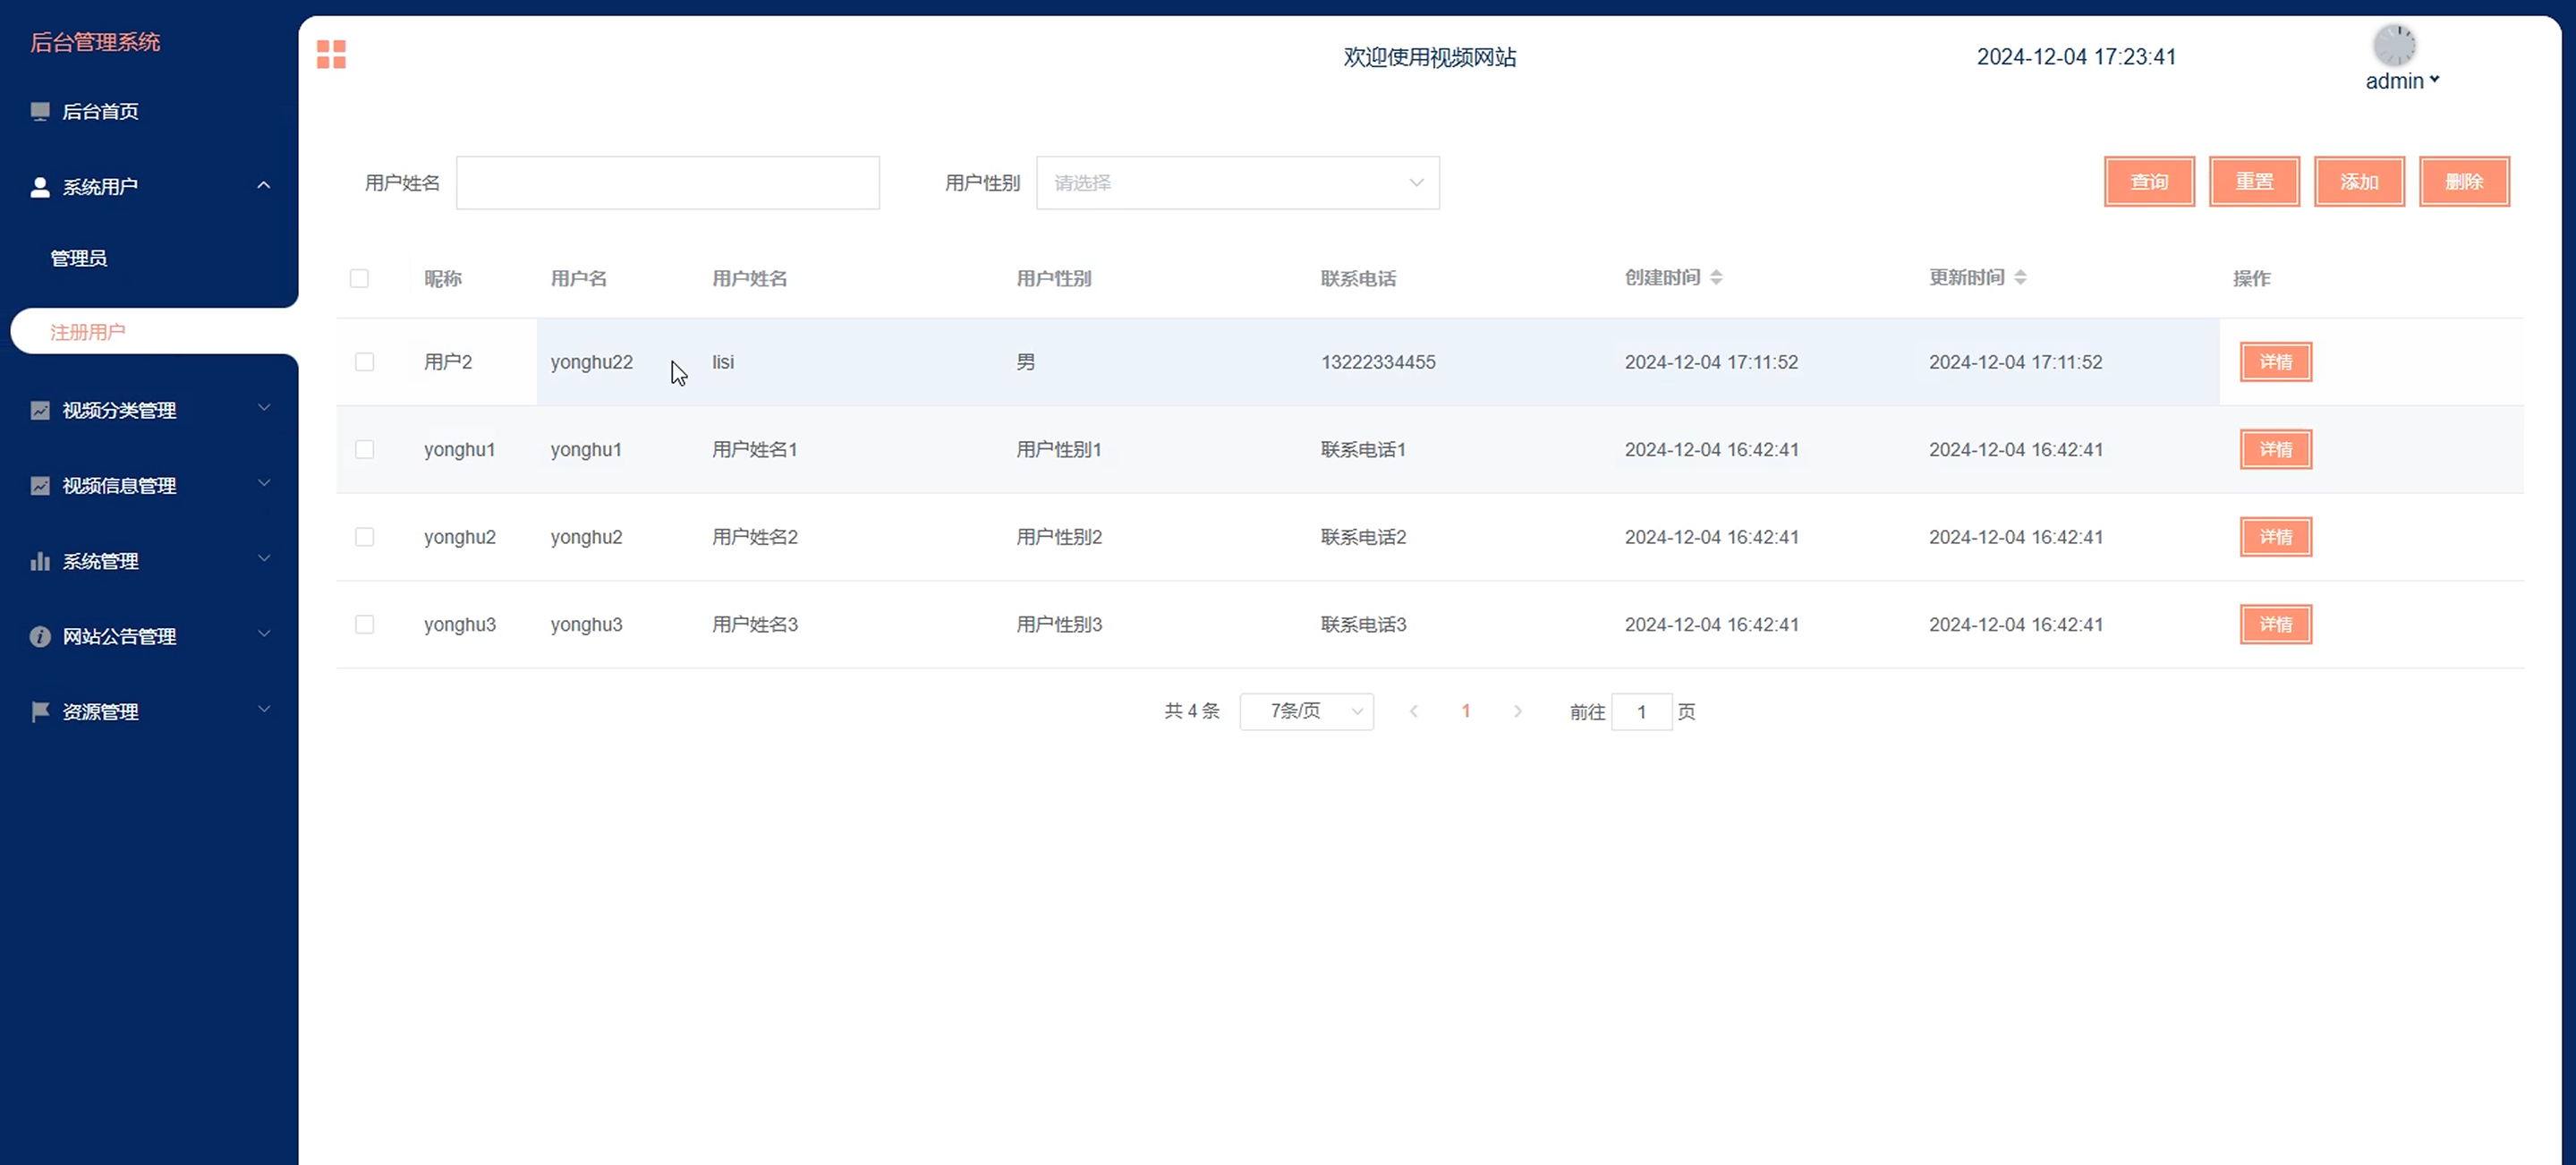
Task: Expand the 网站公告管理 menu chevron
Action: [x=264, y=634]
